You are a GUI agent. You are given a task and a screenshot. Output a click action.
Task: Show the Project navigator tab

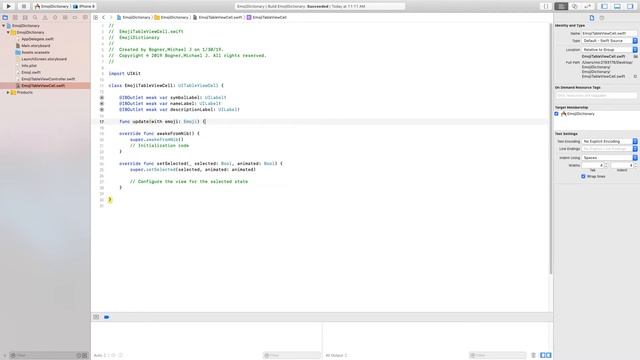click(x=5, y=18)
